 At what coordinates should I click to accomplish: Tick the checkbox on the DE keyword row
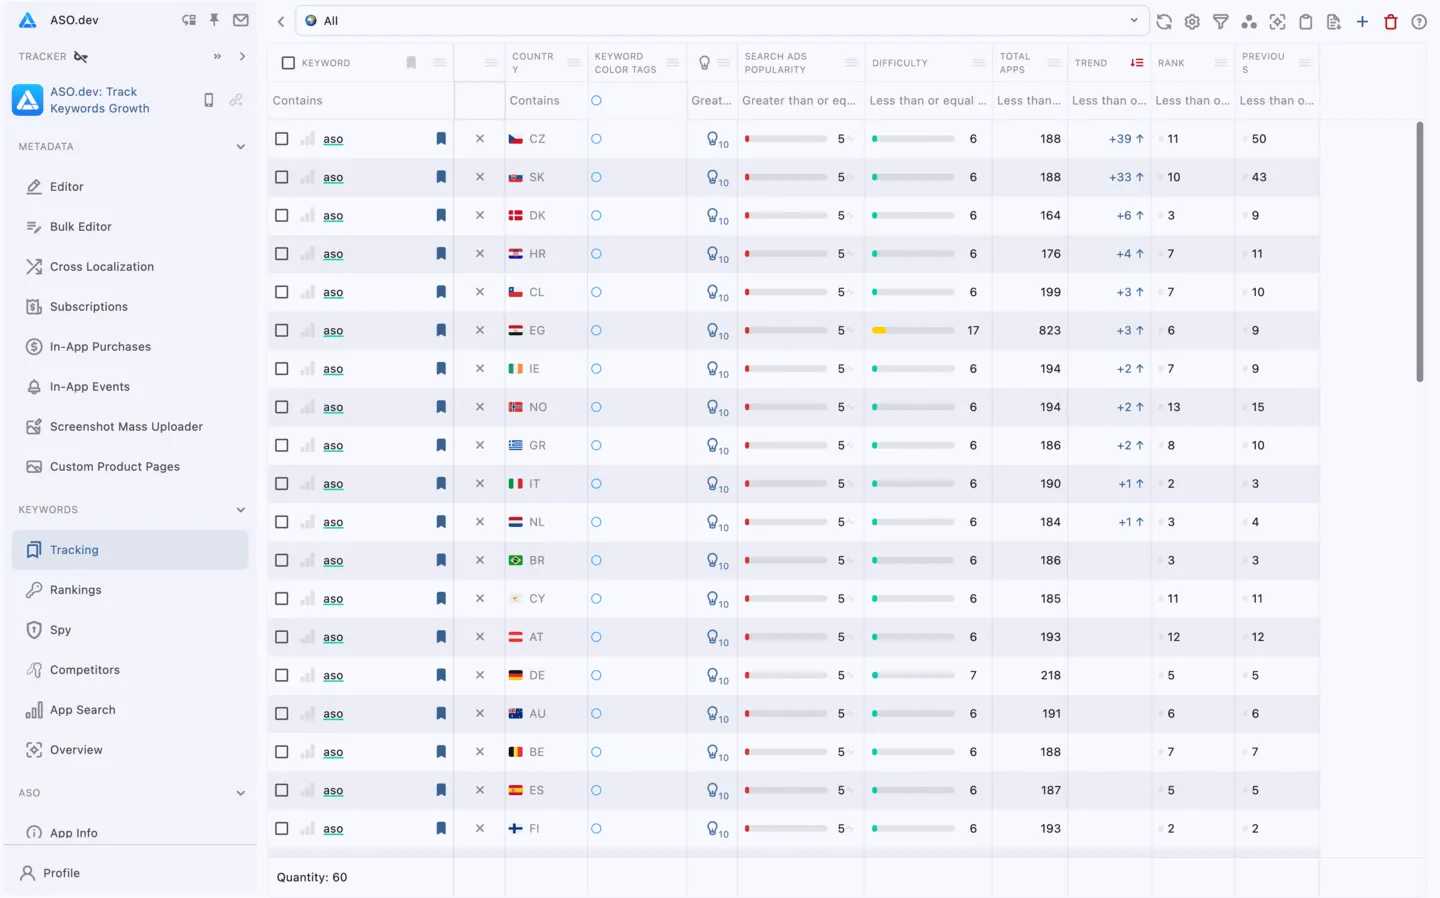281,675
